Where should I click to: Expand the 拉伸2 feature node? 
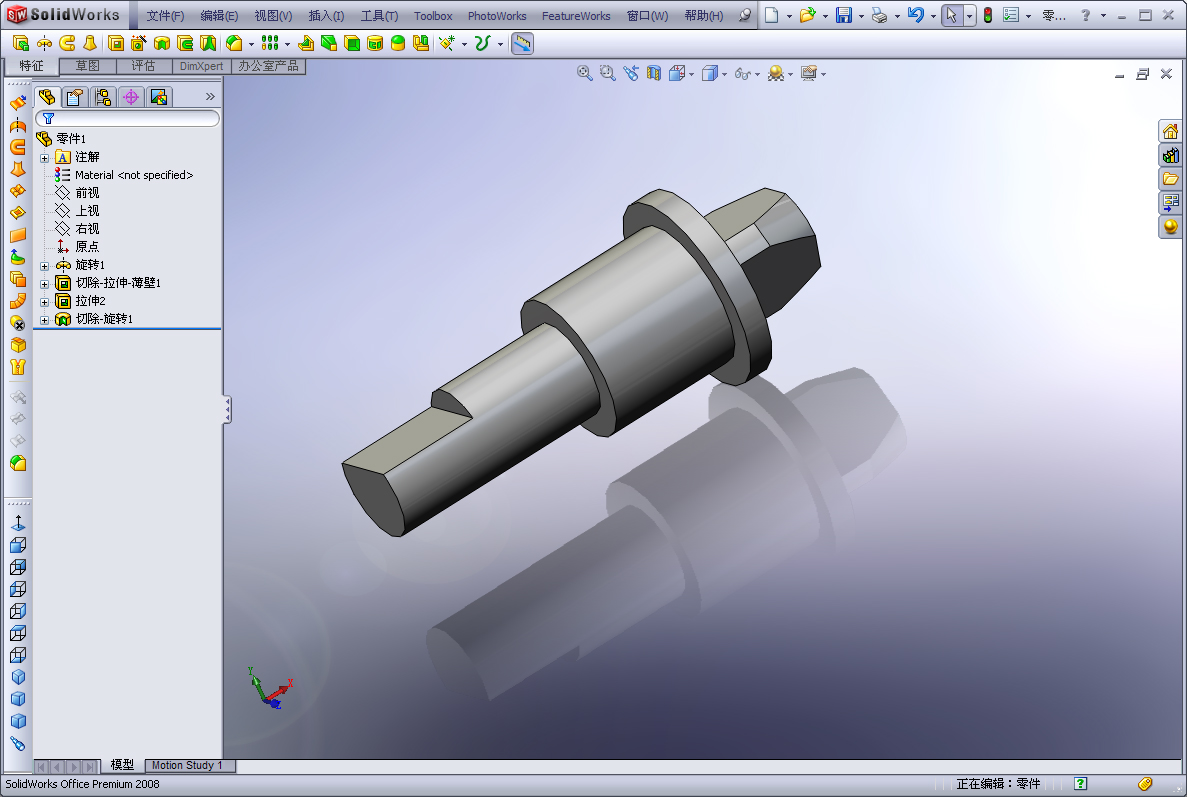point(45,302)
